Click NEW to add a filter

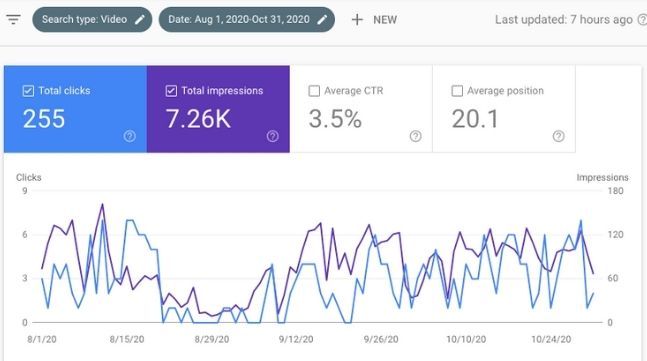(x=385, y=20)
